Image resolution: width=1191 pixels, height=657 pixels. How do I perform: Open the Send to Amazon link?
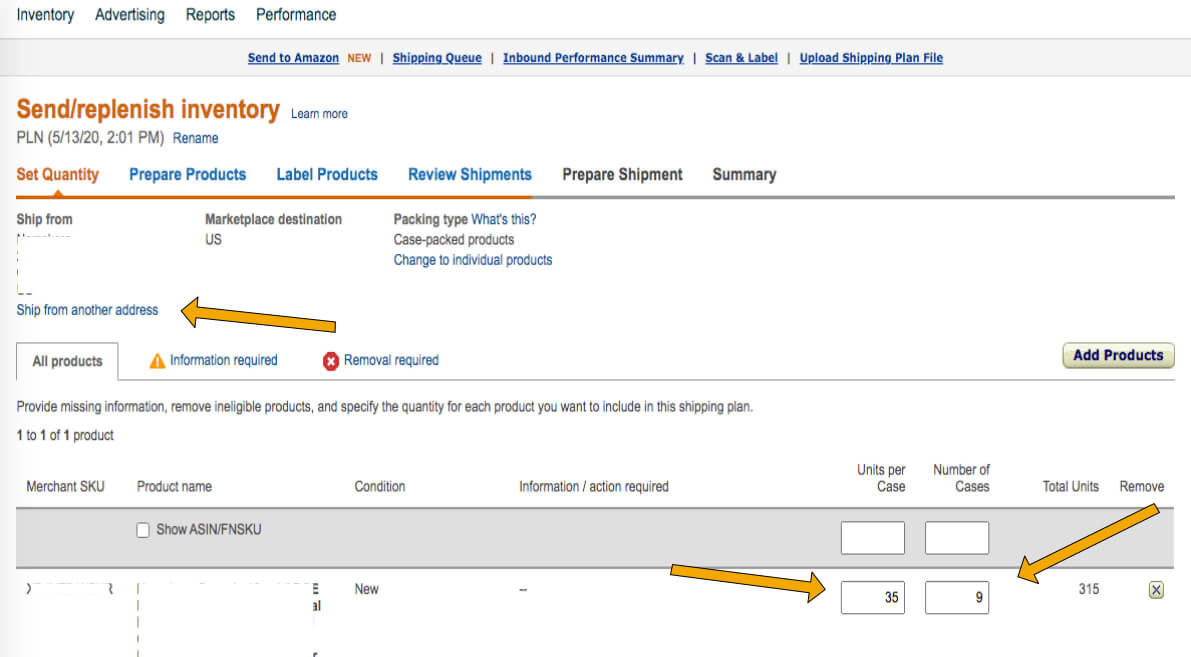click(293, 57)
